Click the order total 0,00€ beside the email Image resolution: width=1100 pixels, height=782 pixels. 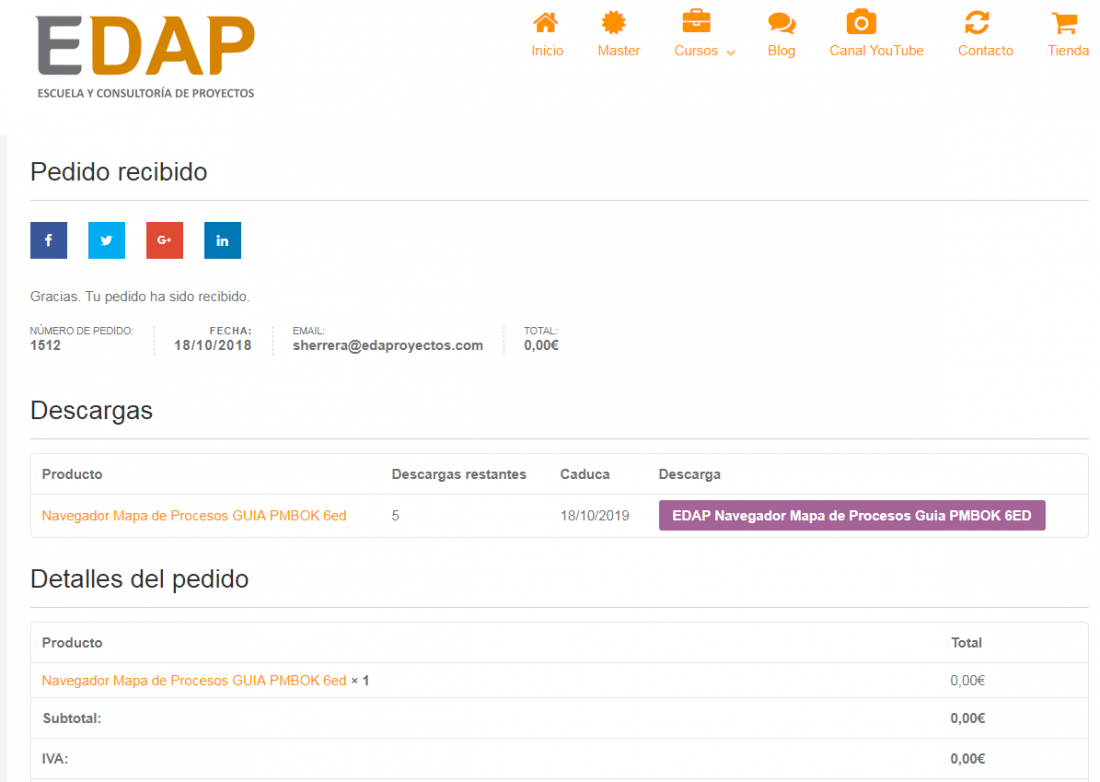tap(541, 345)
